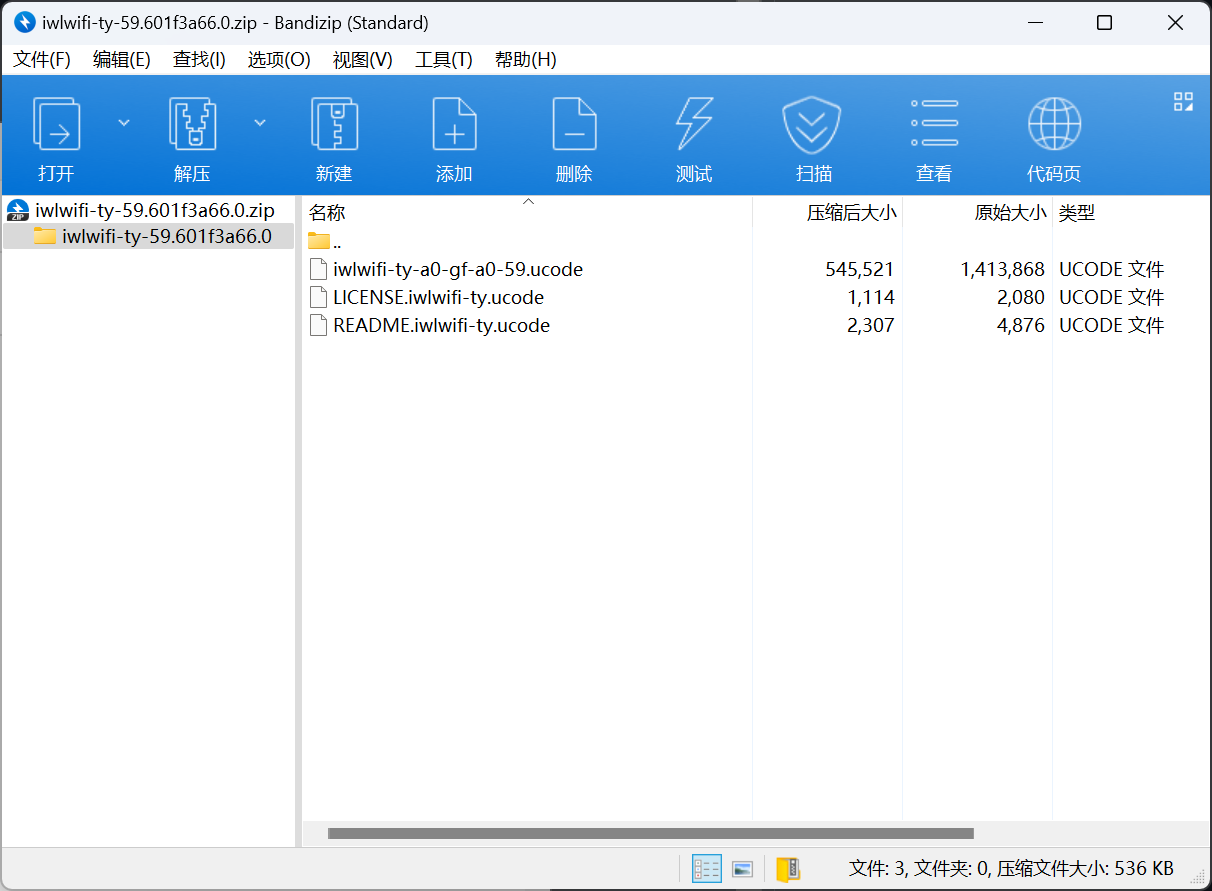Screen dimensions: 1212x891
Task: Open the 代码页 (Code page) globe icon
Action: (1054, 125)
